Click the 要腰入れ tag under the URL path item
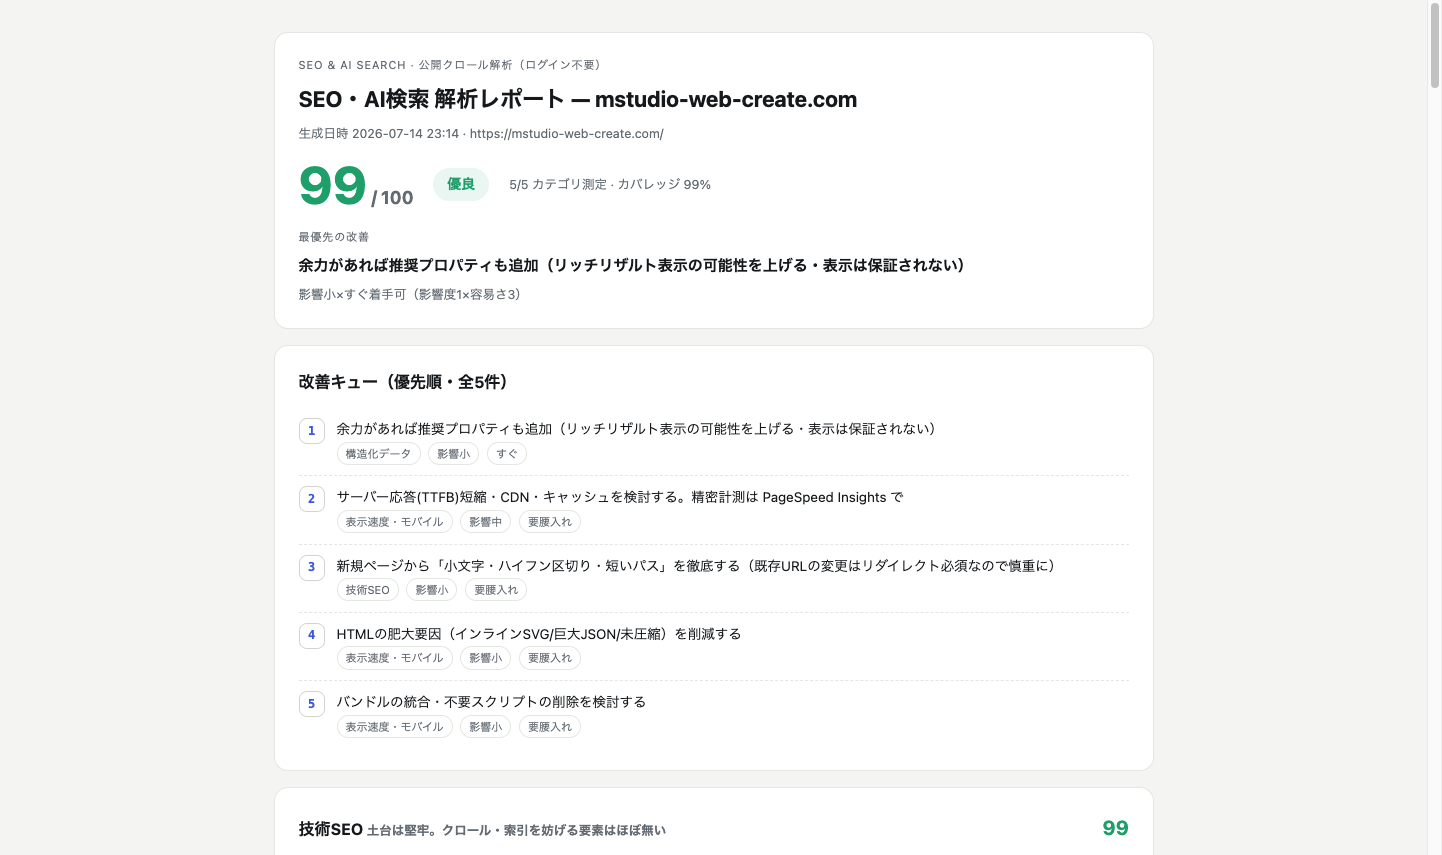Viewport: 1442px width, 855px height. click(496, 590)
